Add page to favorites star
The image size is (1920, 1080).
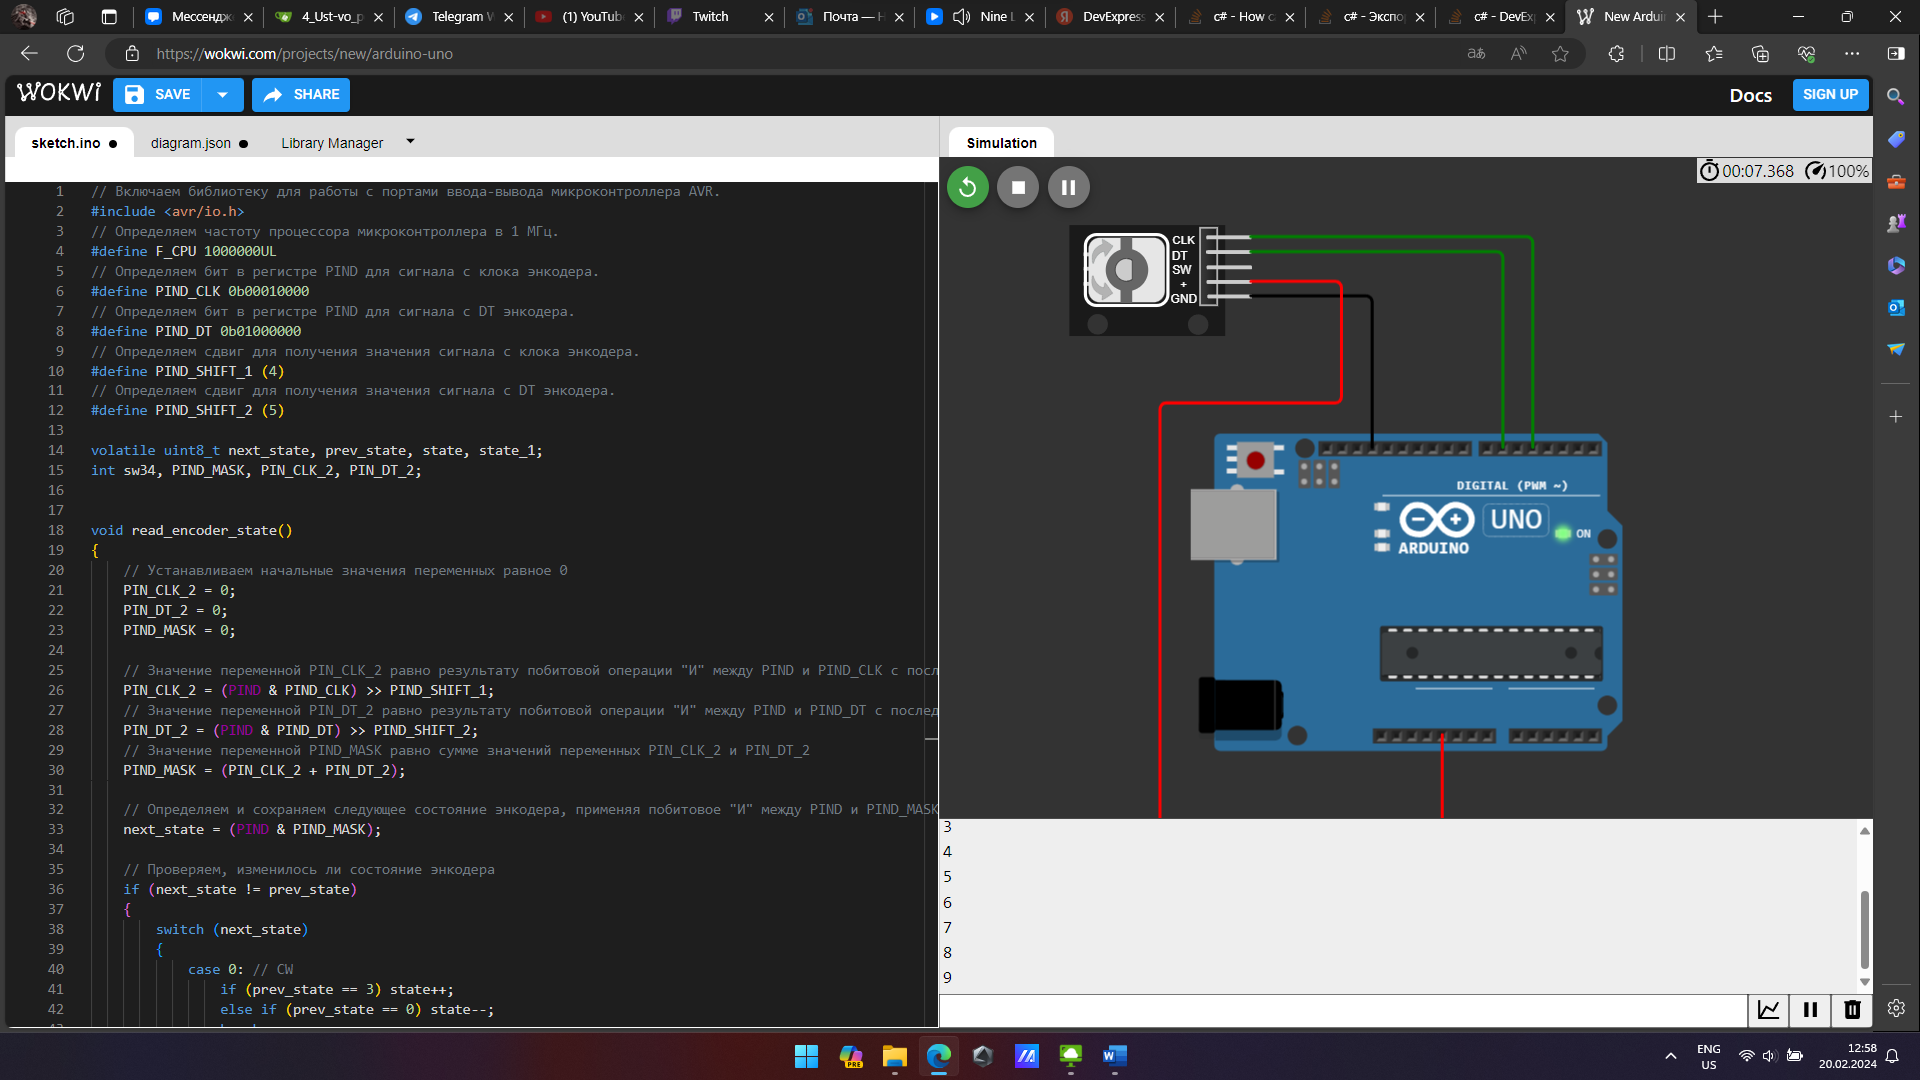(x=1560, y=54)
